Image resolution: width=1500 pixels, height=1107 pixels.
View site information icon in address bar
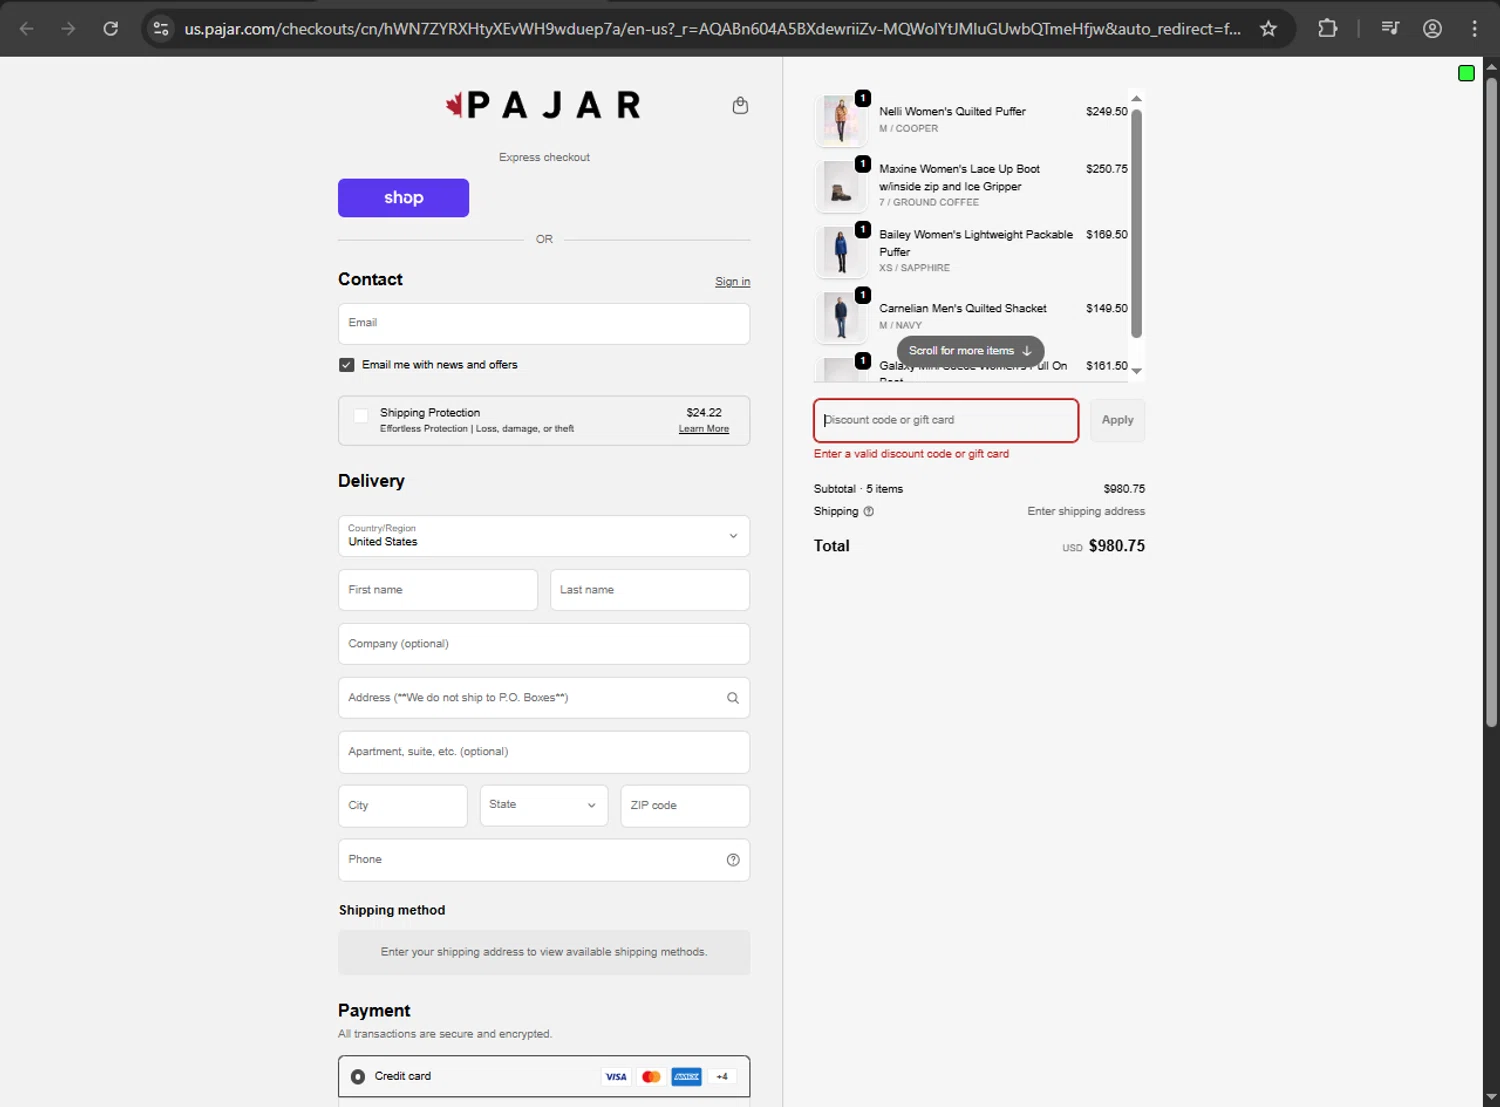[x=161, y=29]
